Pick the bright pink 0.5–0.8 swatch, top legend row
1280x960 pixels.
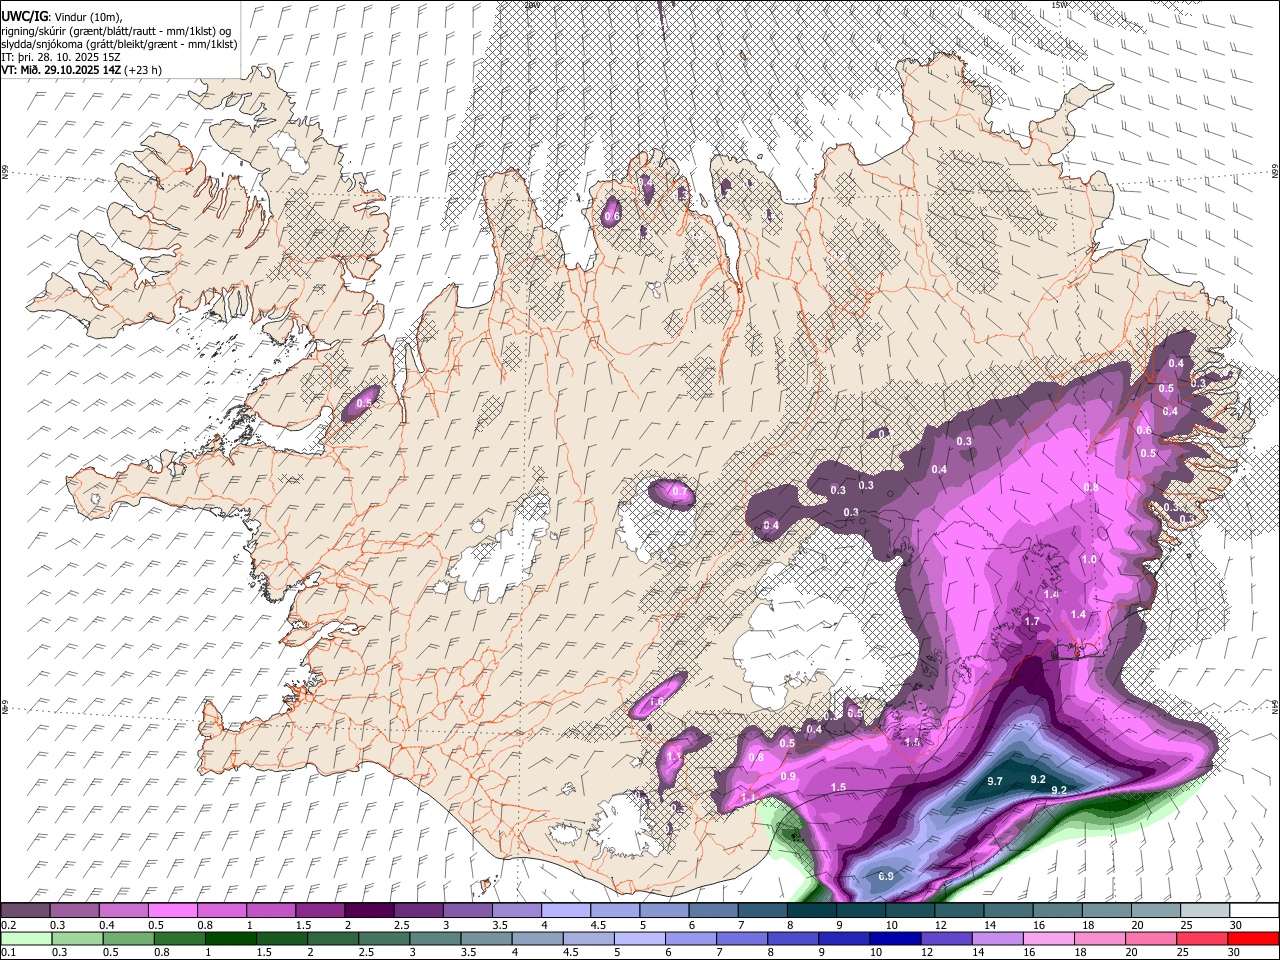[173, 910]
